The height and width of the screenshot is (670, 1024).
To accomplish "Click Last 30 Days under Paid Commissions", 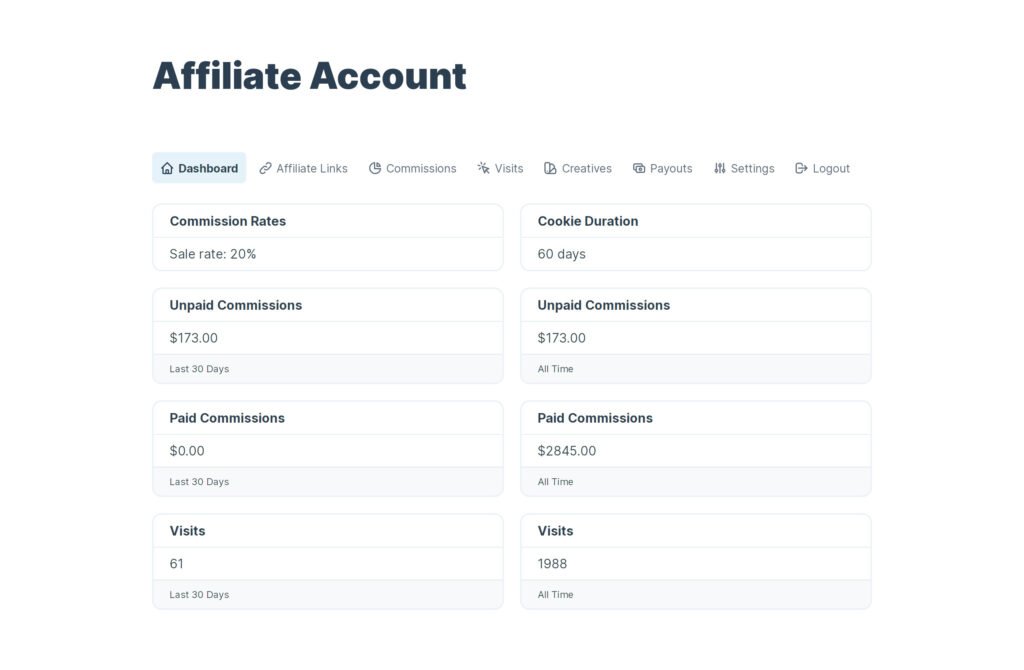I will (199, 482).
